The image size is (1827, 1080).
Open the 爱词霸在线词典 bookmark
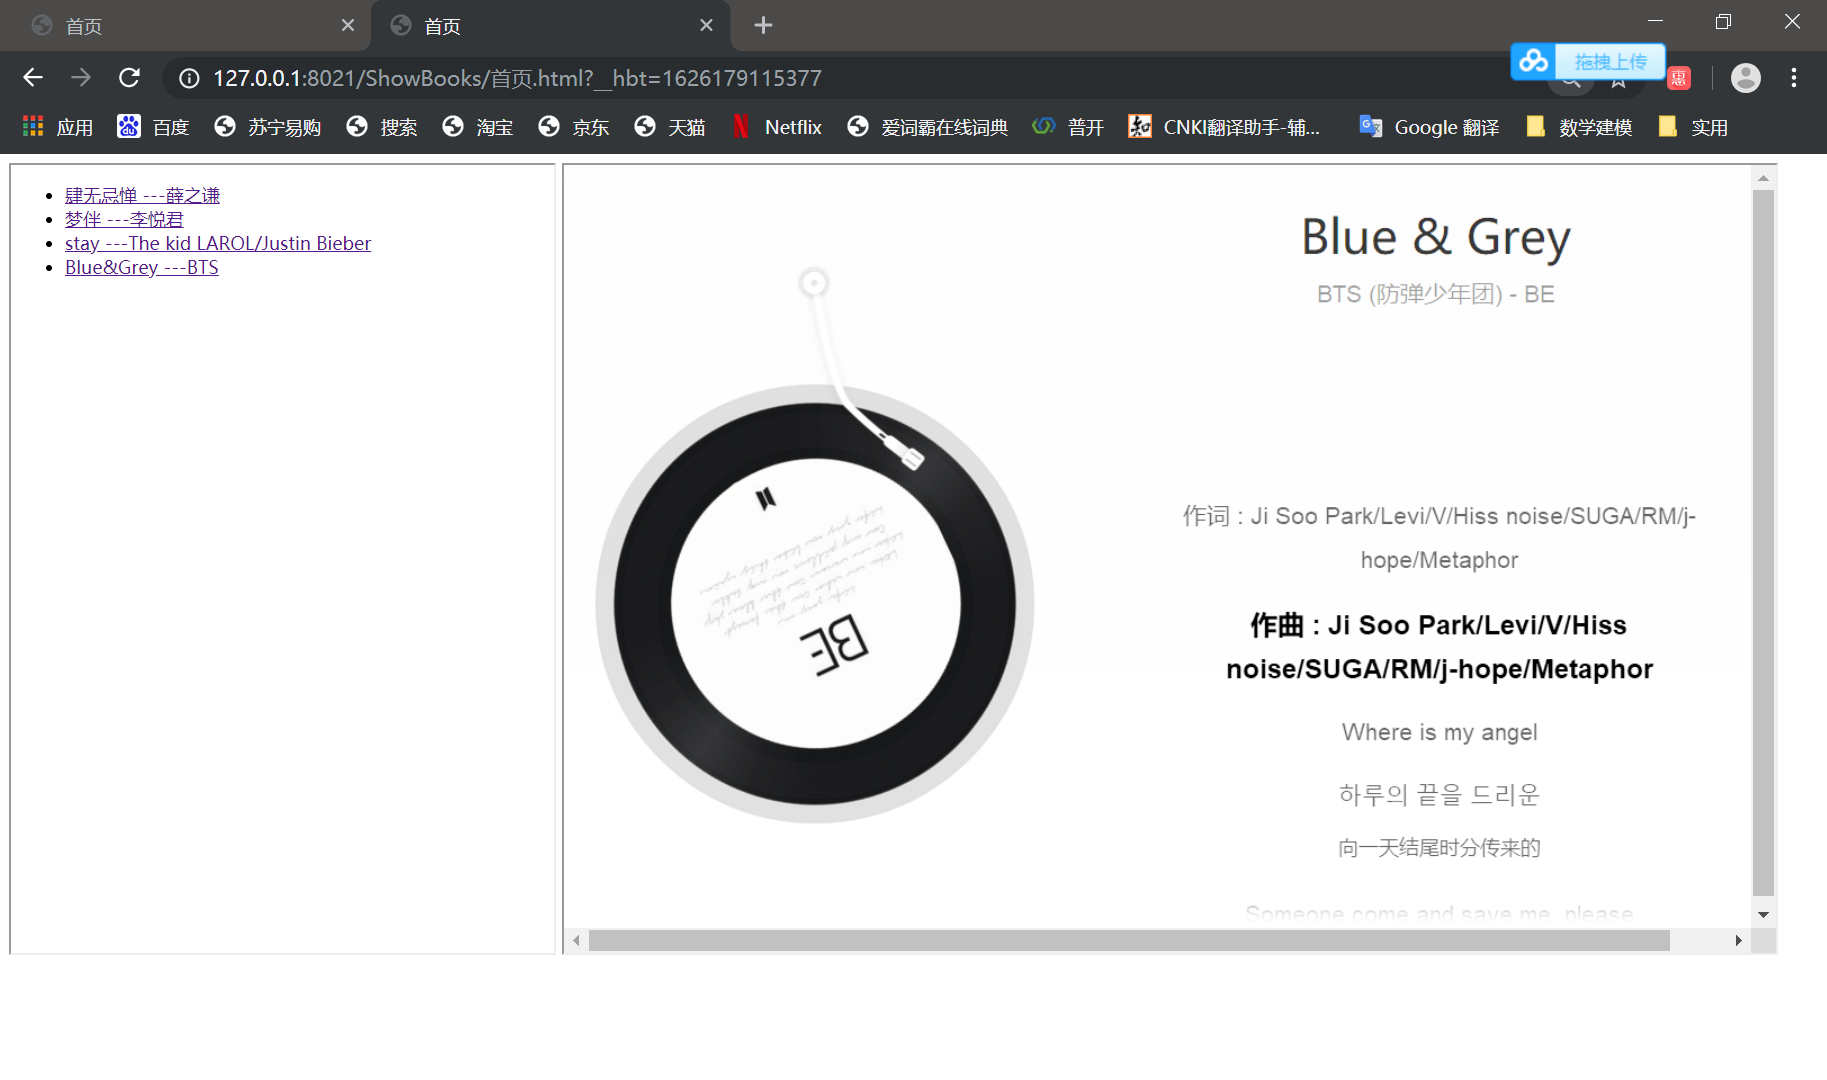coord(927,127)
